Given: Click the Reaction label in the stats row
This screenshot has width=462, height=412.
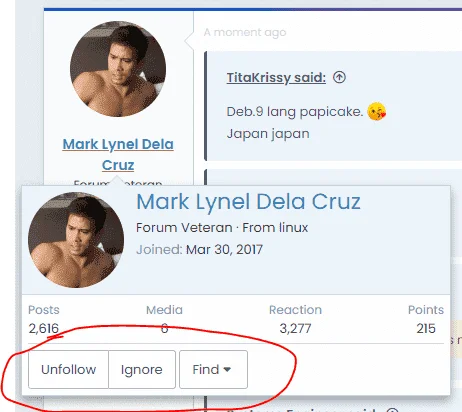Looking at the screenshot, I should pos(295,310).
